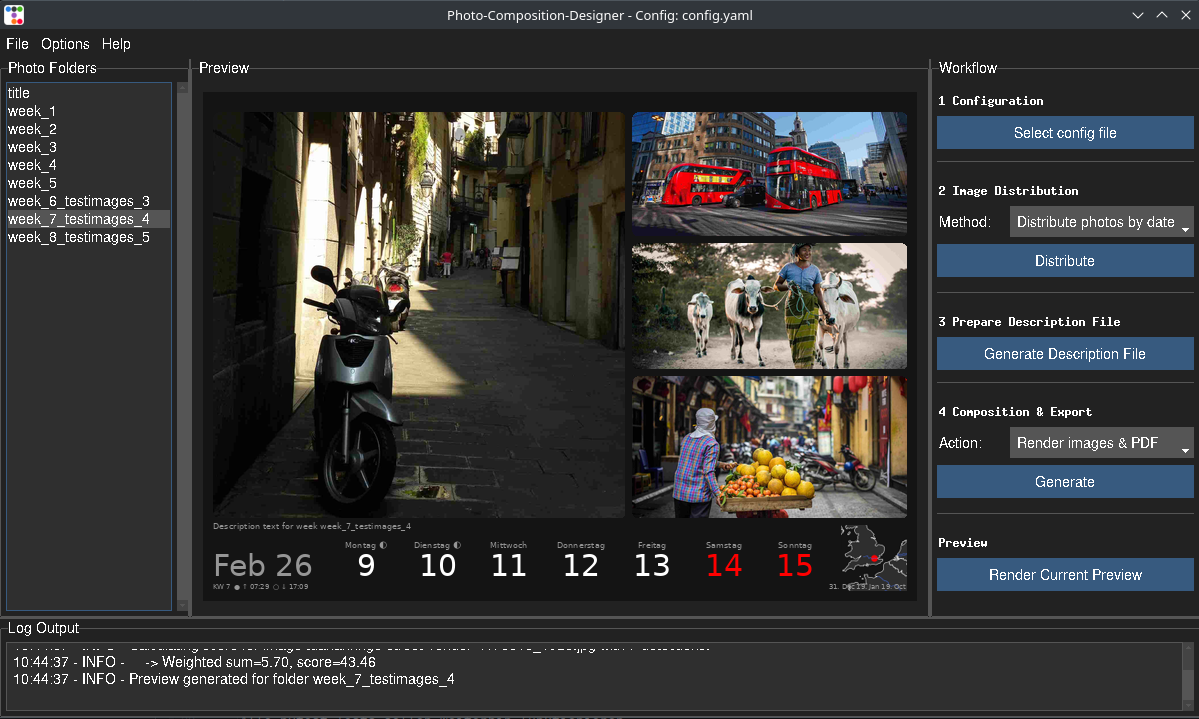This screenshot has width=1199, height=719.
Task: Select the week_6_testimages_3 folder
Action: [89, 201]
